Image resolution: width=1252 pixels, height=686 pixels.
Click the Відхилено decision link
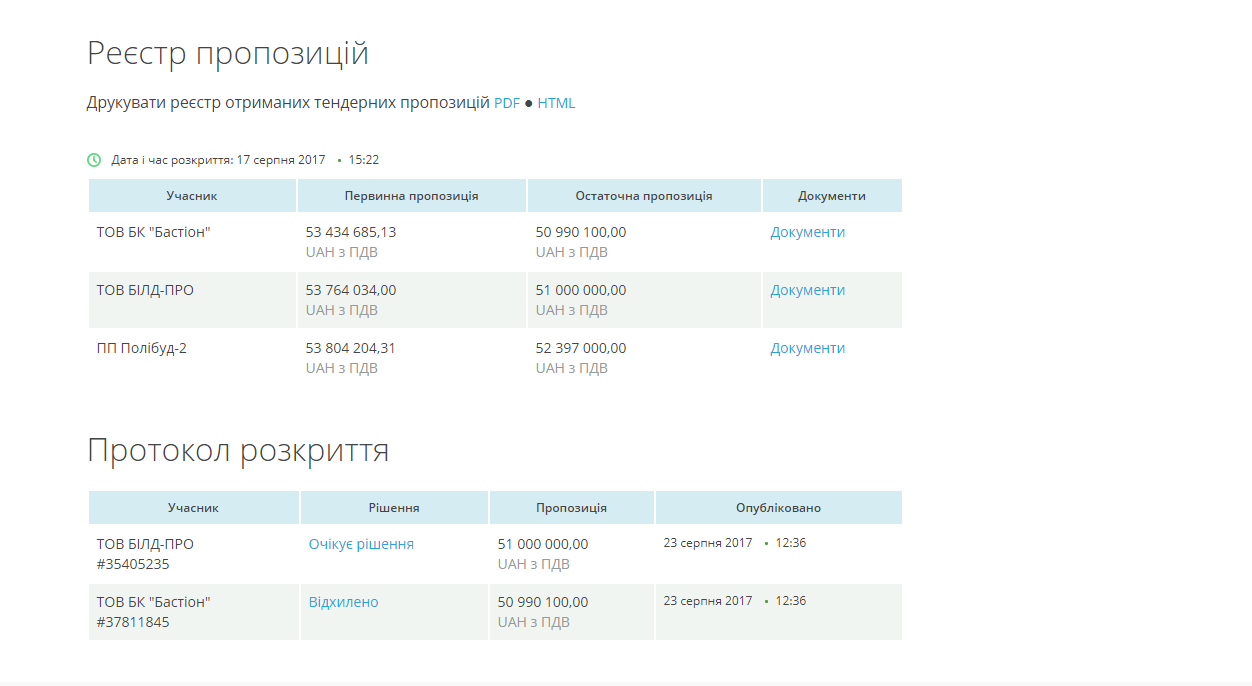pyautogui.click(x=343, y=602)
